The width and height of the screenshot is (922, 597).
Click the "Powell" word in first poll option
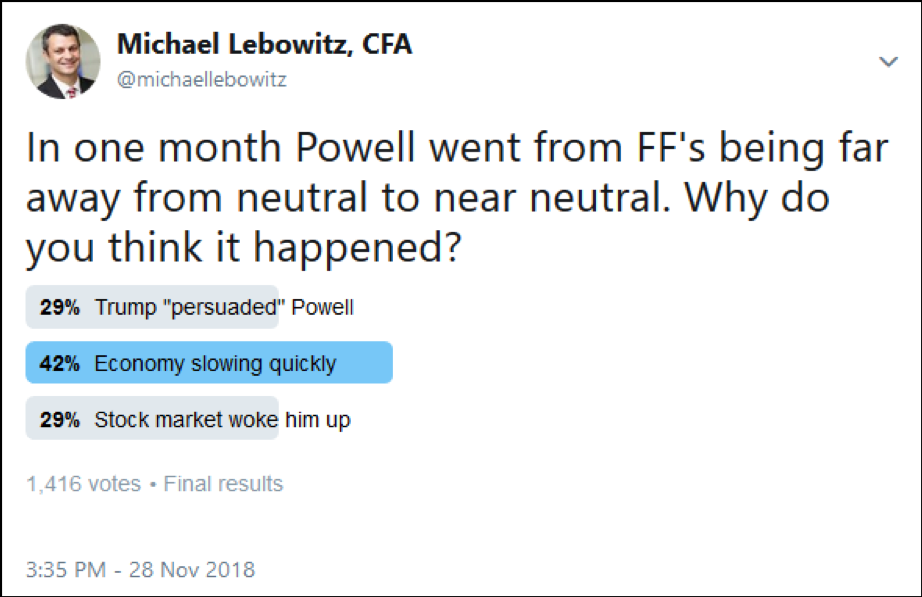click(x=322, y=307)
